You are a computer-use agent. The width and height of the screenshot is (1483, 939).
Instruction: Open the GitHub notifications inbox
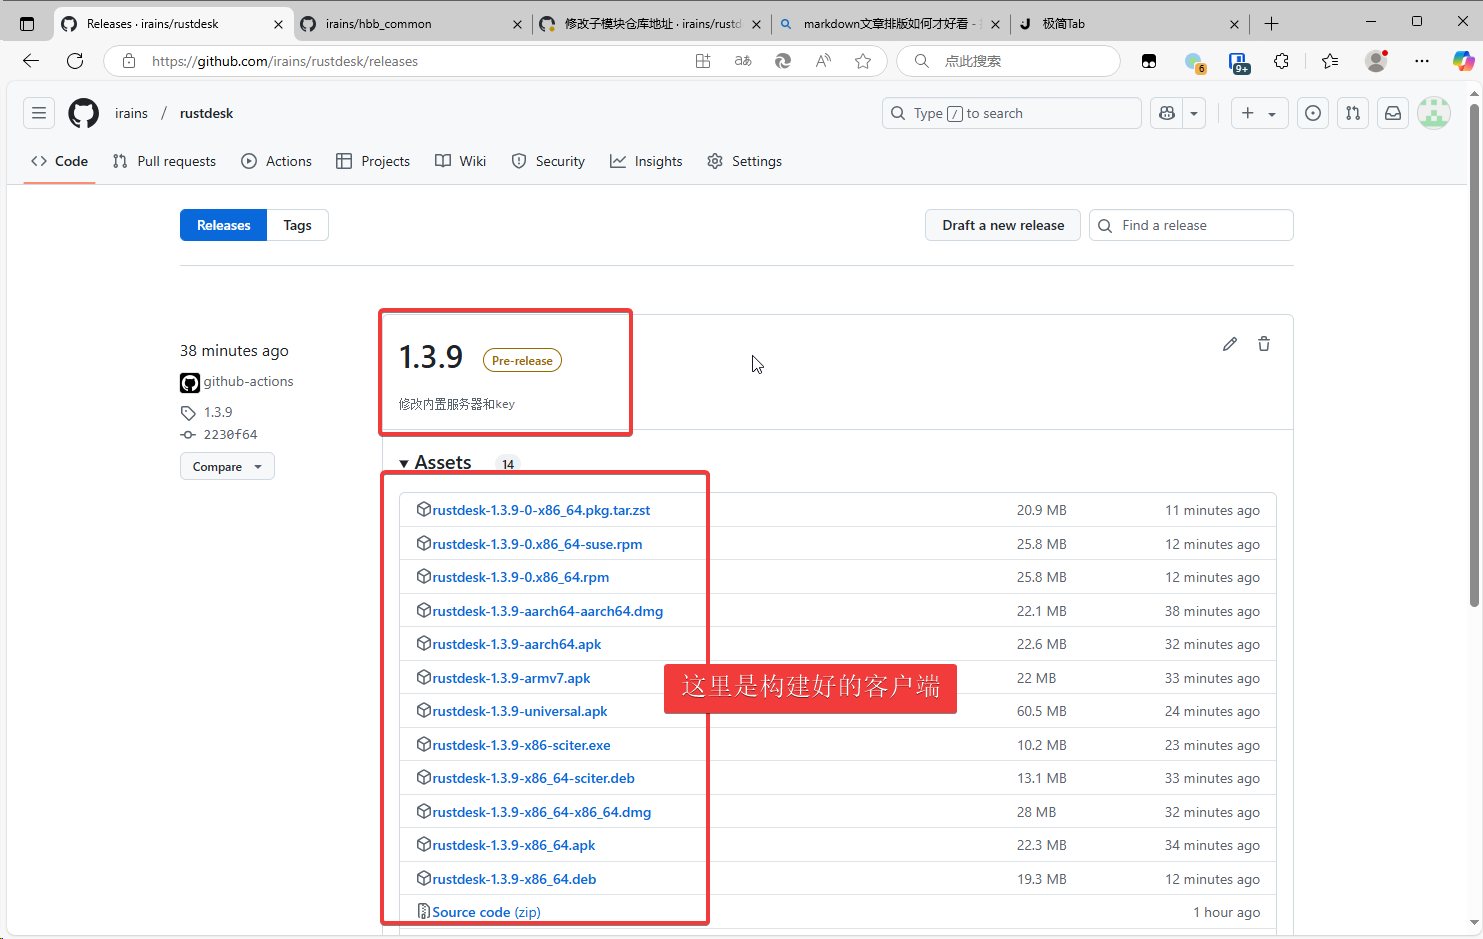(x=1393, y=113)
